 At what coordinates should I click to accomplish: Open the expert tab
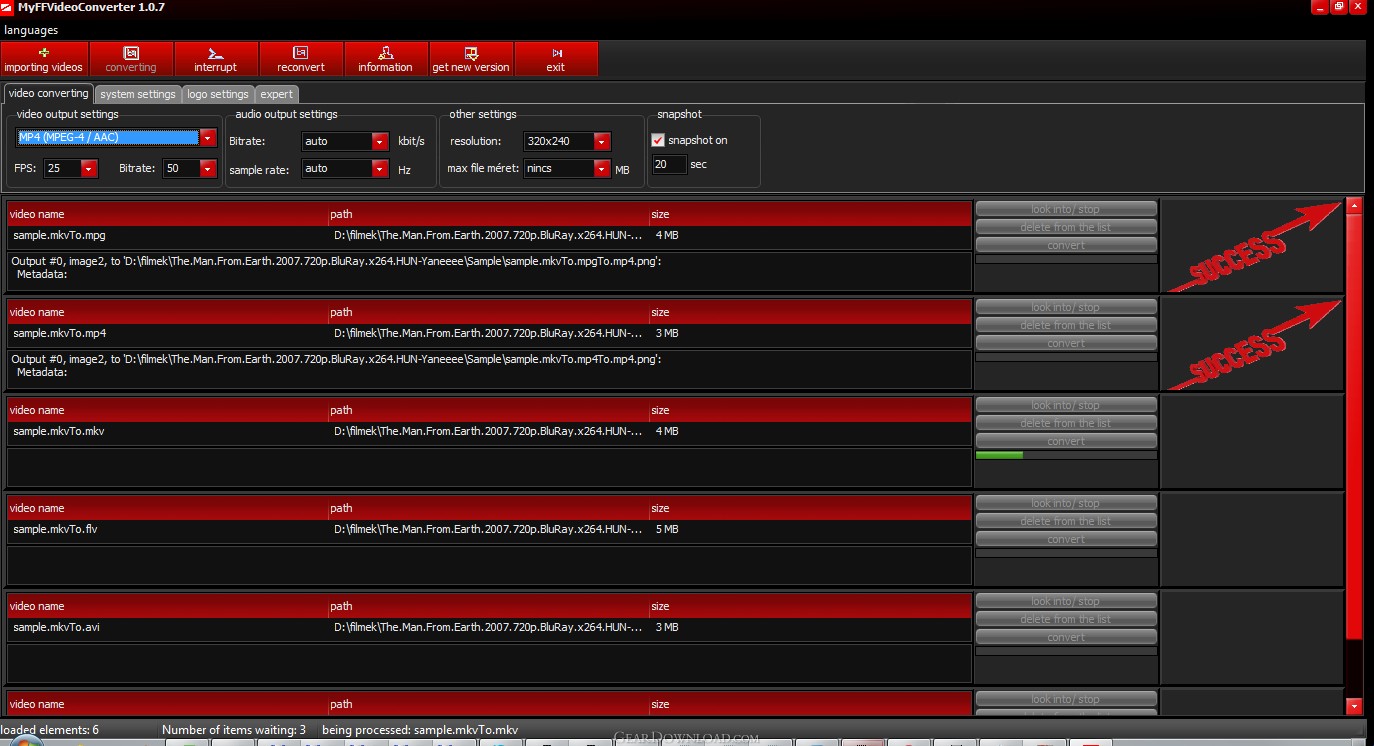coord(277,94)
